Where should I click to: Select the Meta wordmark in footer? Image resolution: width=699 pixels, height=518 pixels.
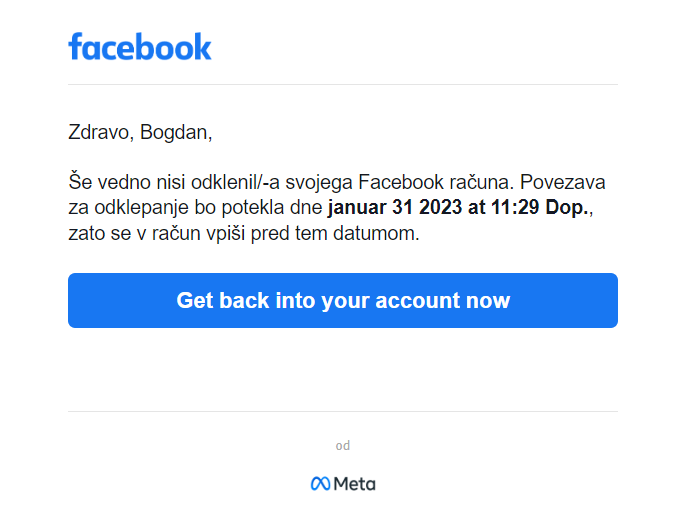354,484
